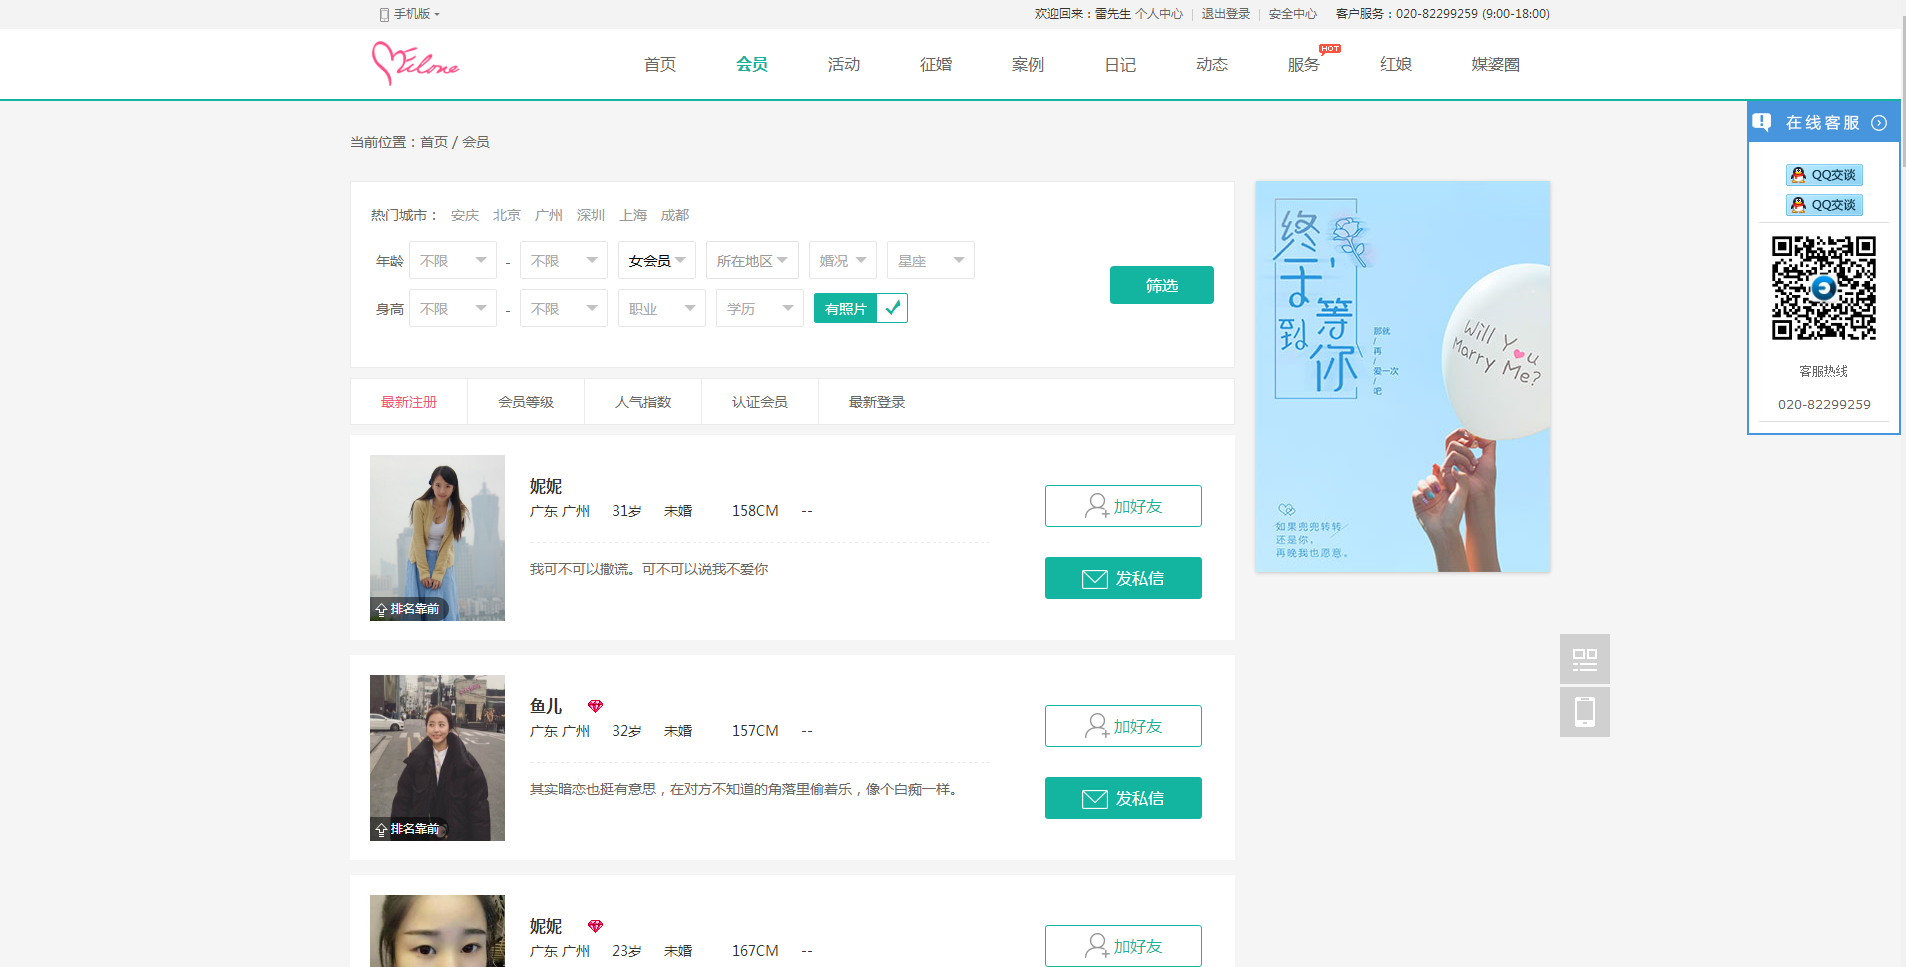Open the first QQ交谈 chat button
Viewport: 1906px width, 967px height.
tap(1824, 175)
